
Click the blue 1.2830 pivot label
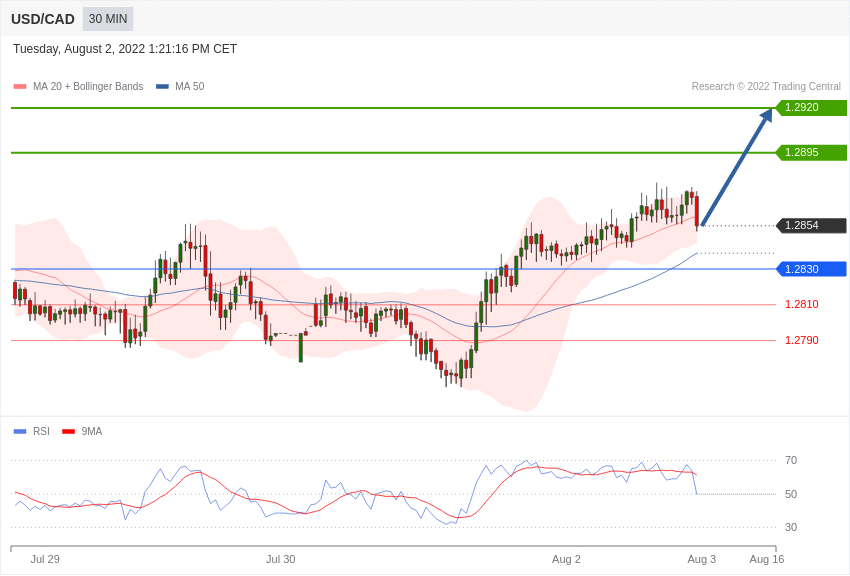tap(811, 269)
